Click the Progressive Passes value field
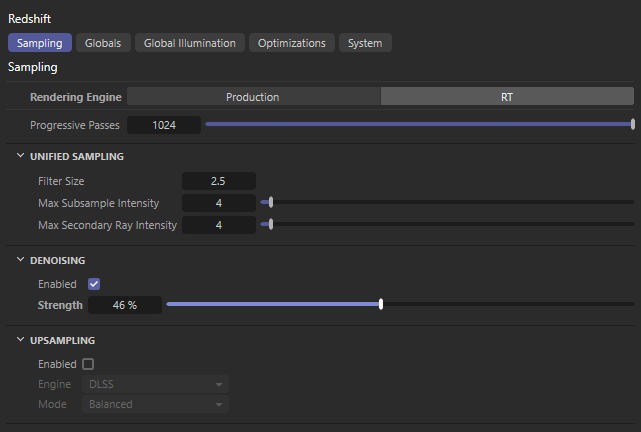This screenshot has width=641, height=432. coord(165,125)
